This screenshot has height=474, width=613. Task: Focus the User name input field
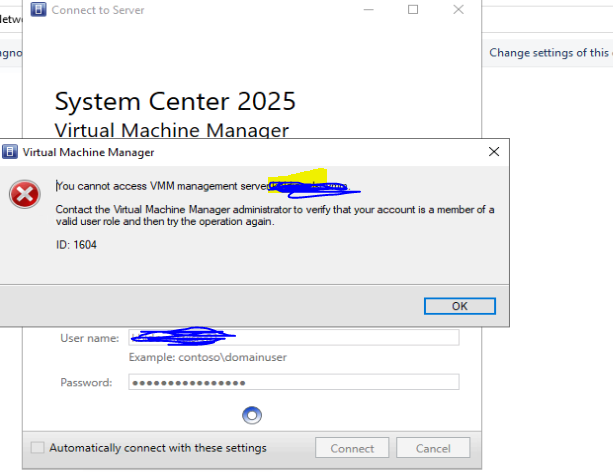[x=294, y=338]
